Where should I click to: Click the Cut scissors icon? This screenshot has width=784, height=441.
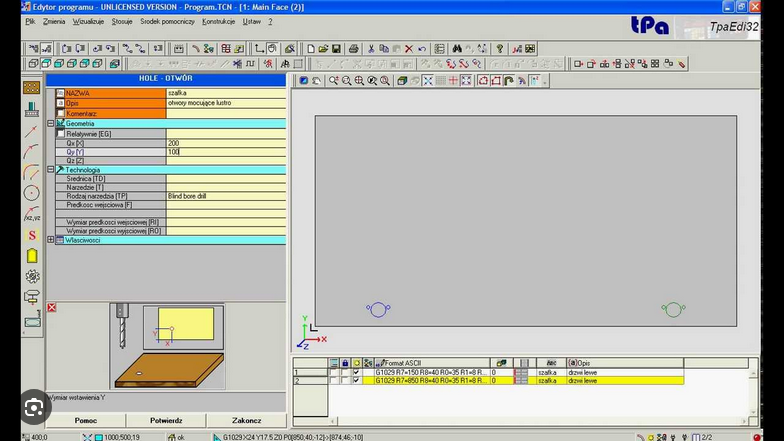(x=371, y=48)
